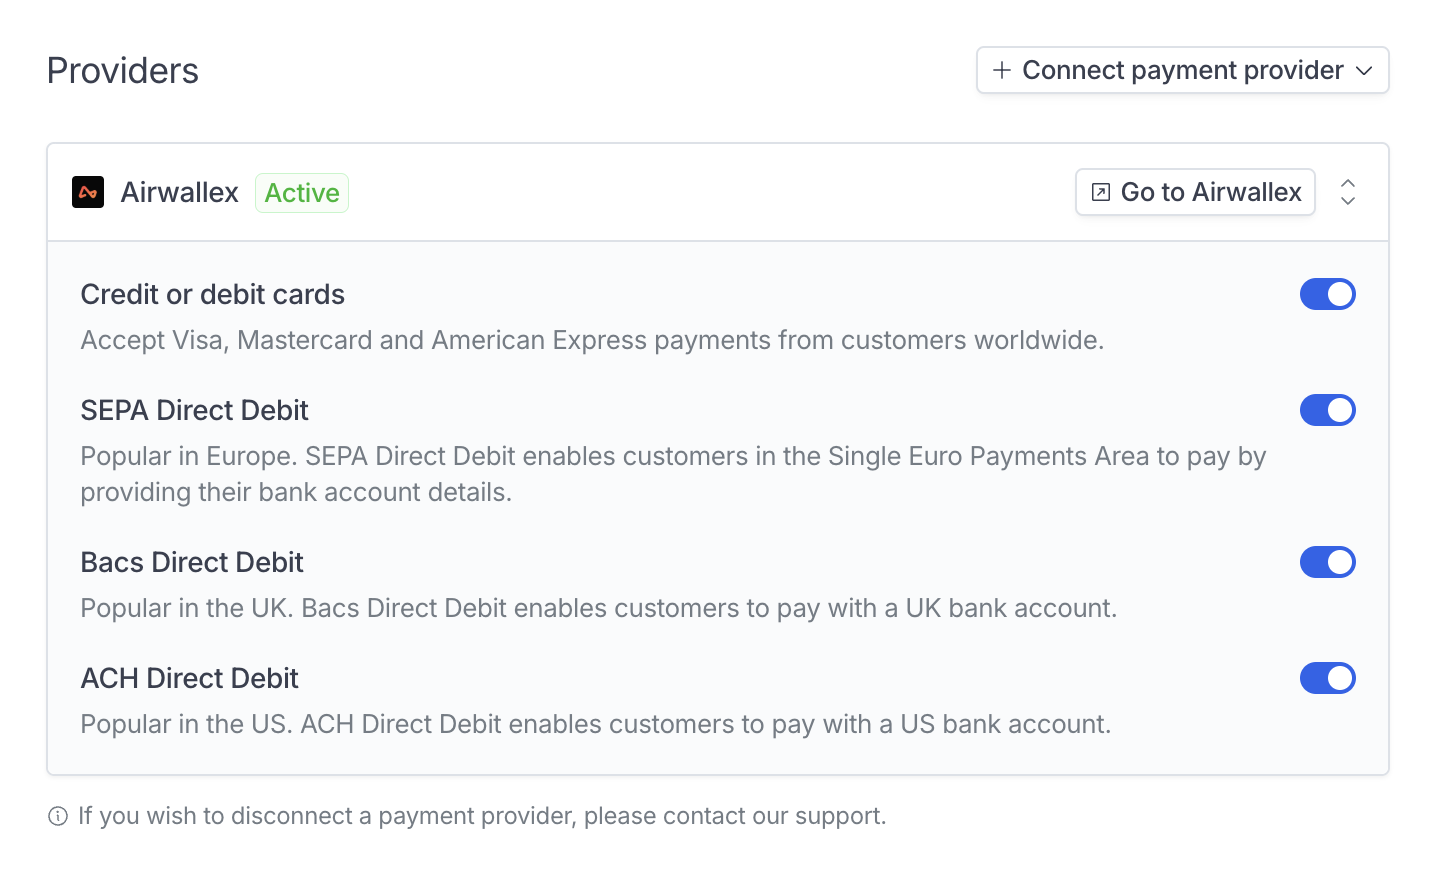Image resolution: width=1436 pixels, height=880 pixels.
Task: Click the external link icon beside Go to Airwallex
Action: pos(1100,192)
